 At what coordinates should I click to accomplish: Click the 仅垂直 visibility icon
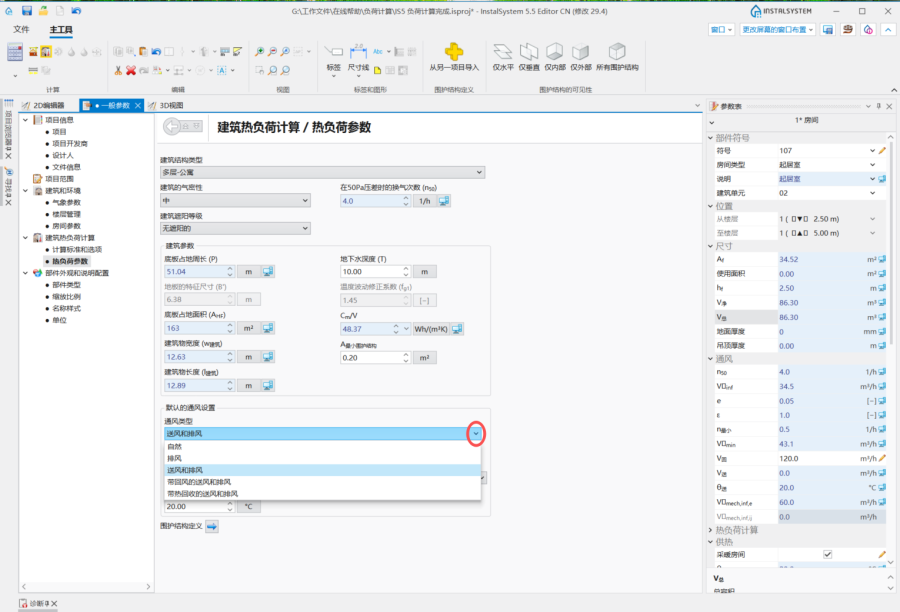click(x=529, y=52)
